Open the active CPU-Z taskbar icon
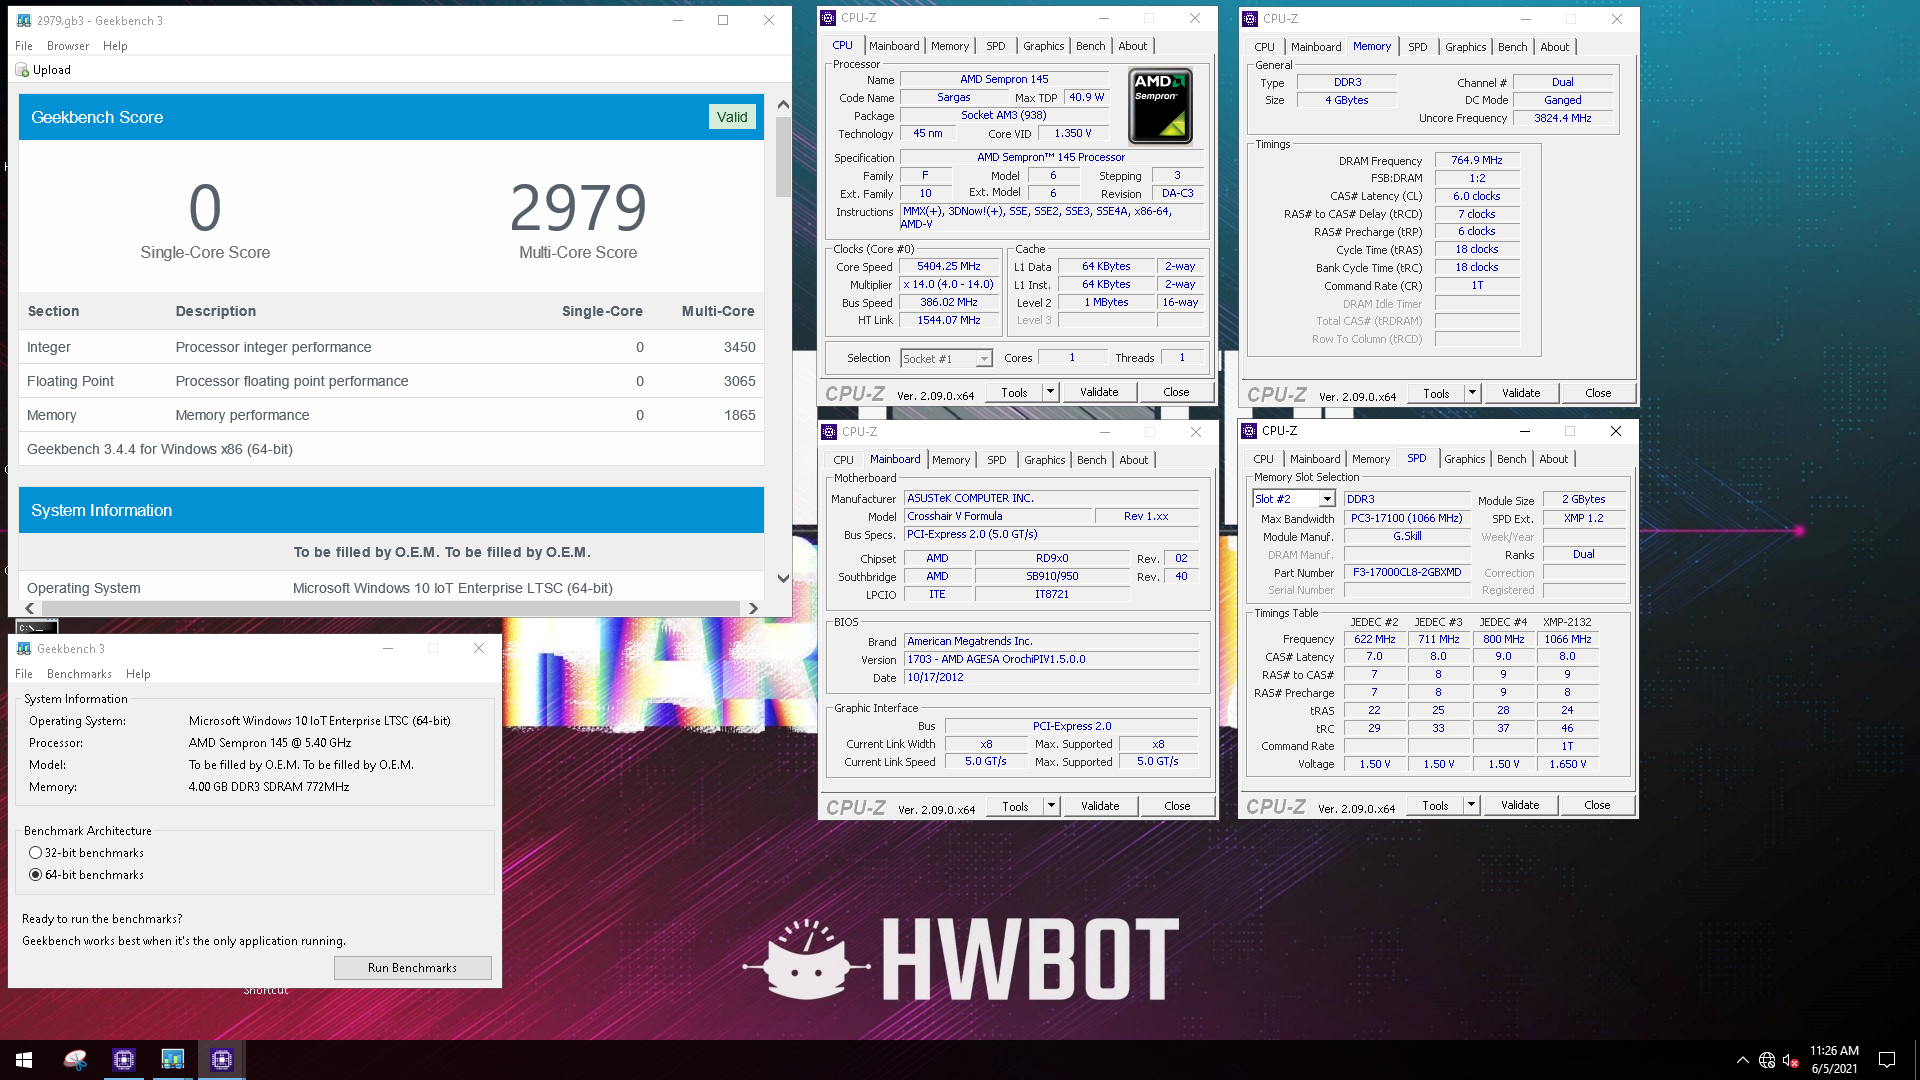 coord(222,1059)
